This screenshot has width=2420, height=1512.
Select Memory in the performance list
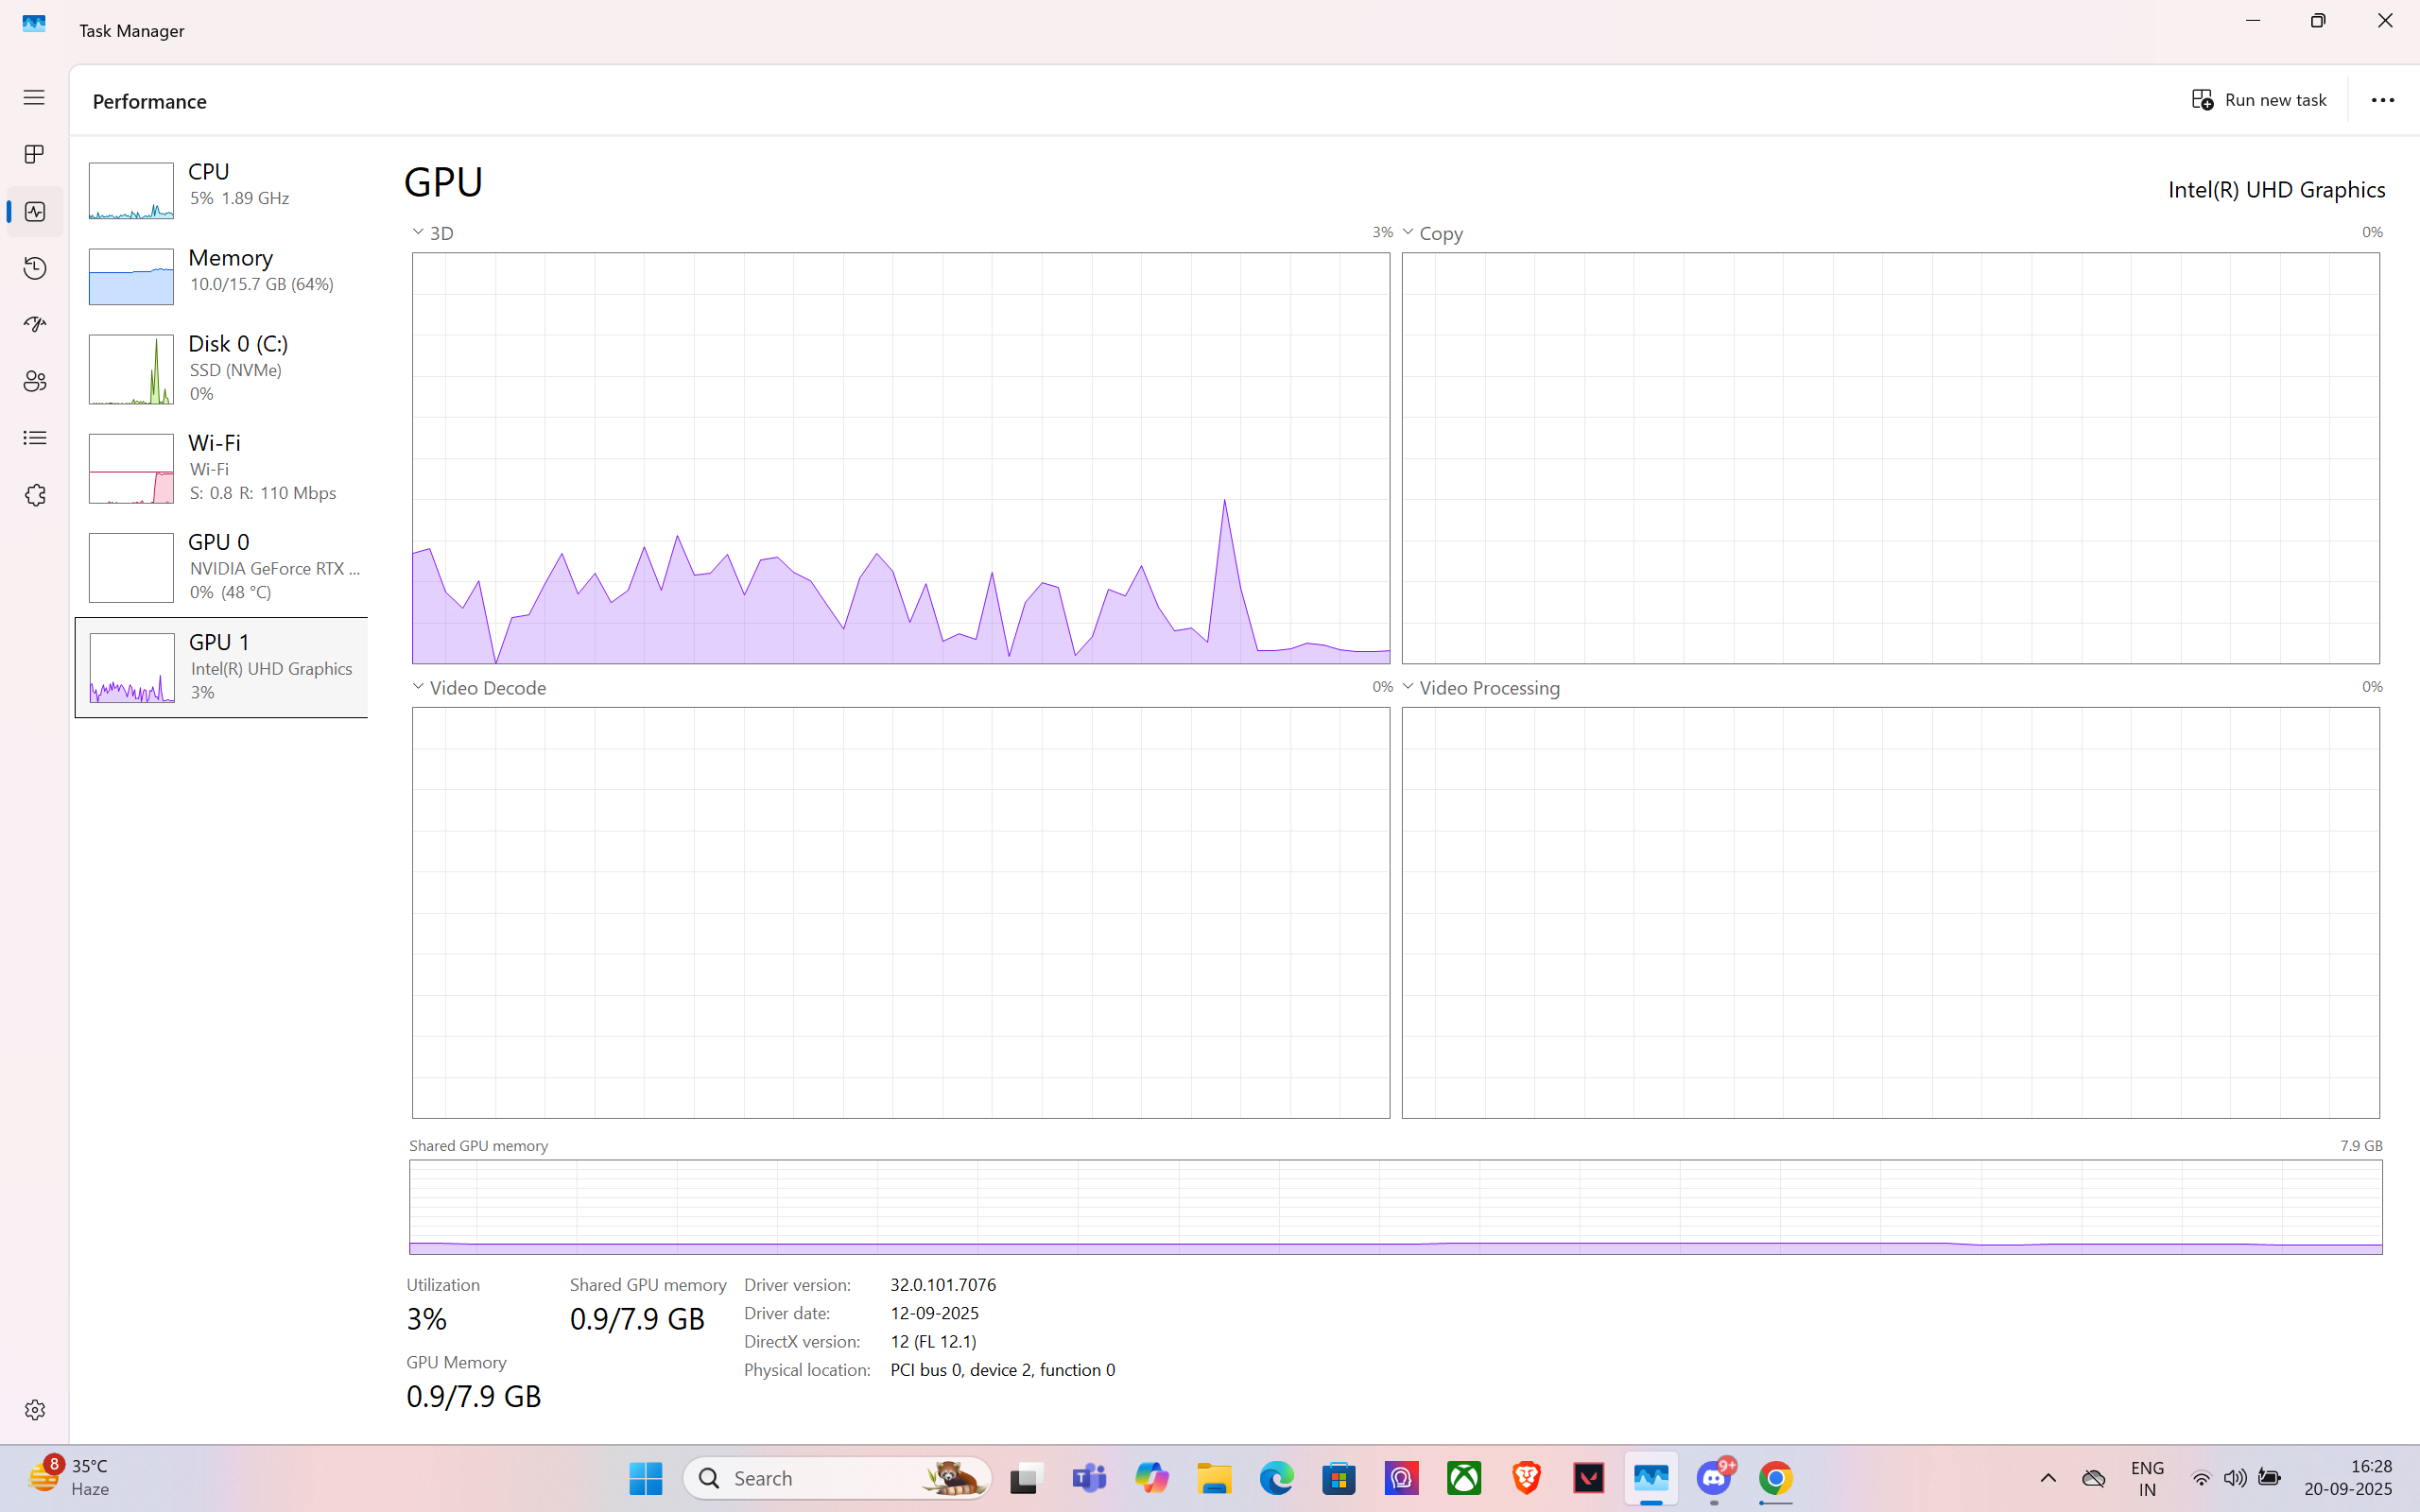coord(222,276)
